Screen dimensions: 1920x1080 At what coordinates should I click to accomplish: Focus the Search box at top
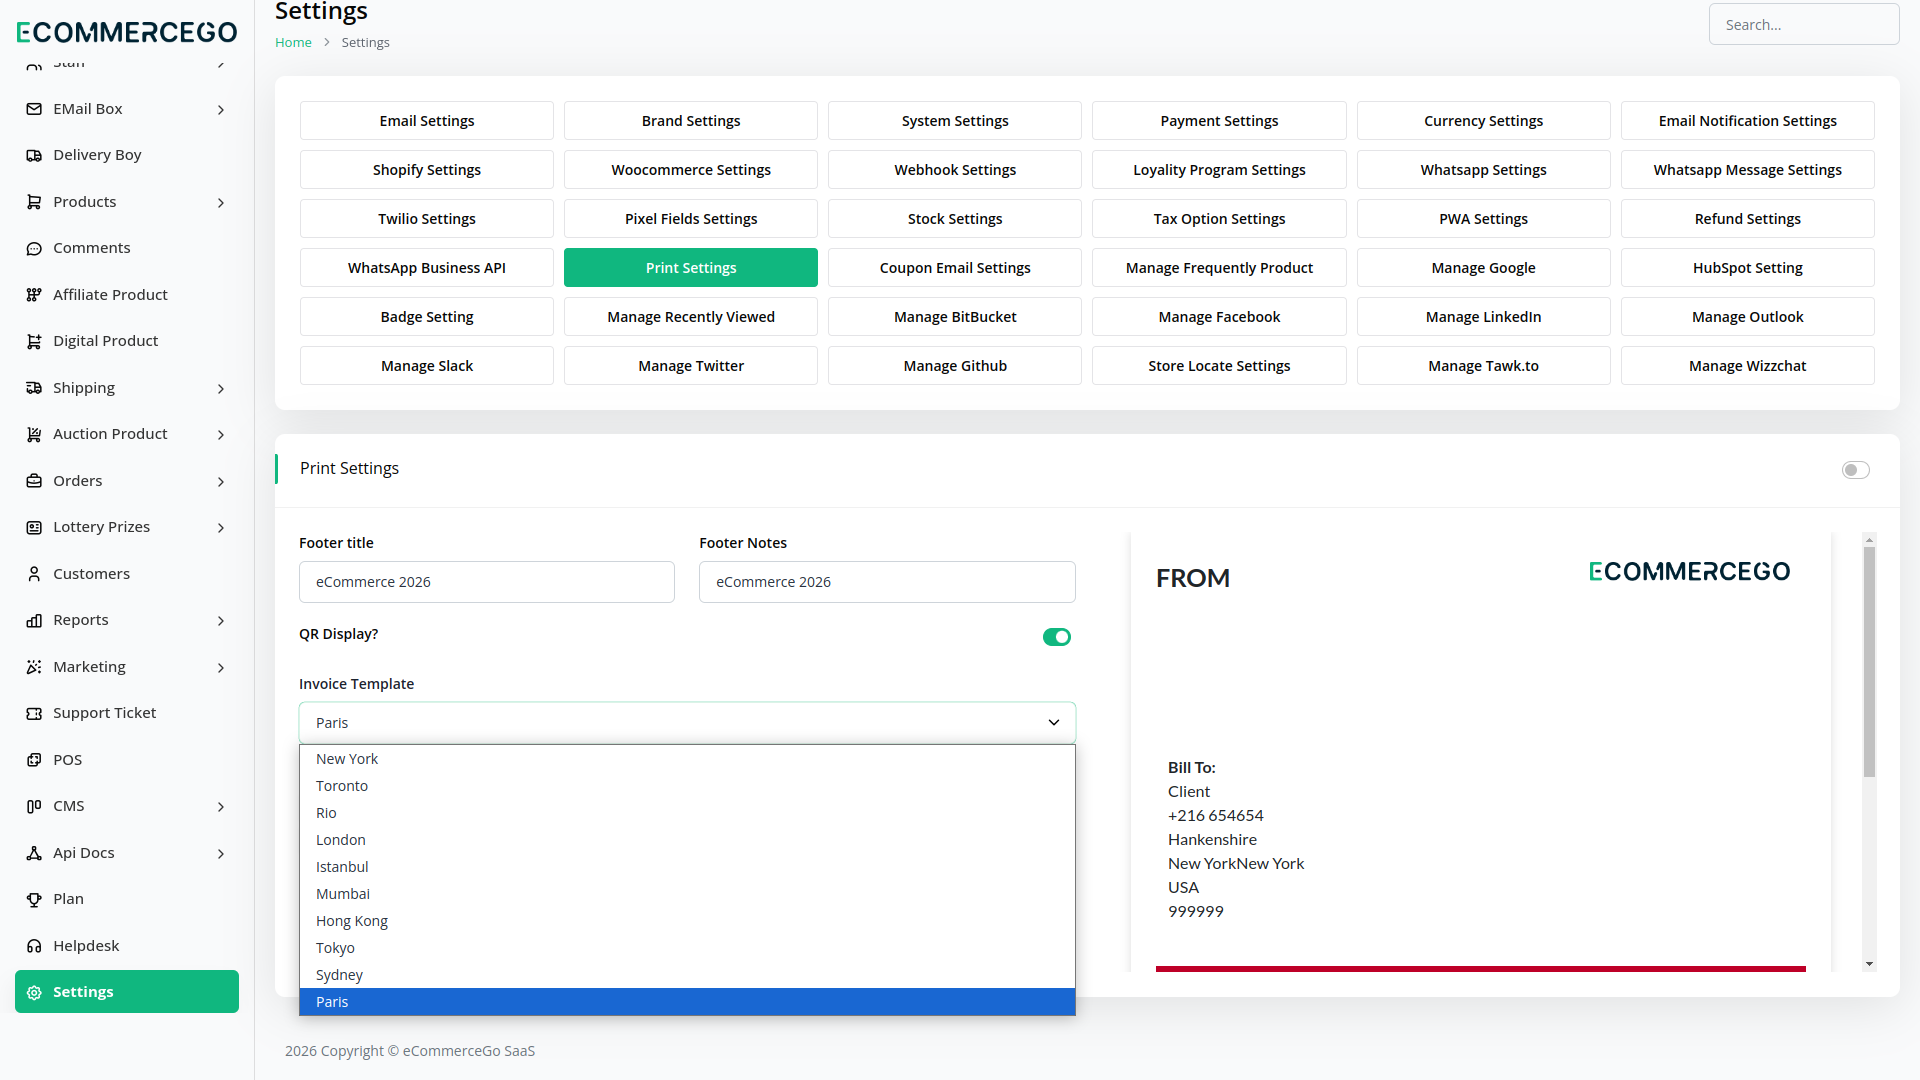pyautogui.click(x=1803, y=25)
